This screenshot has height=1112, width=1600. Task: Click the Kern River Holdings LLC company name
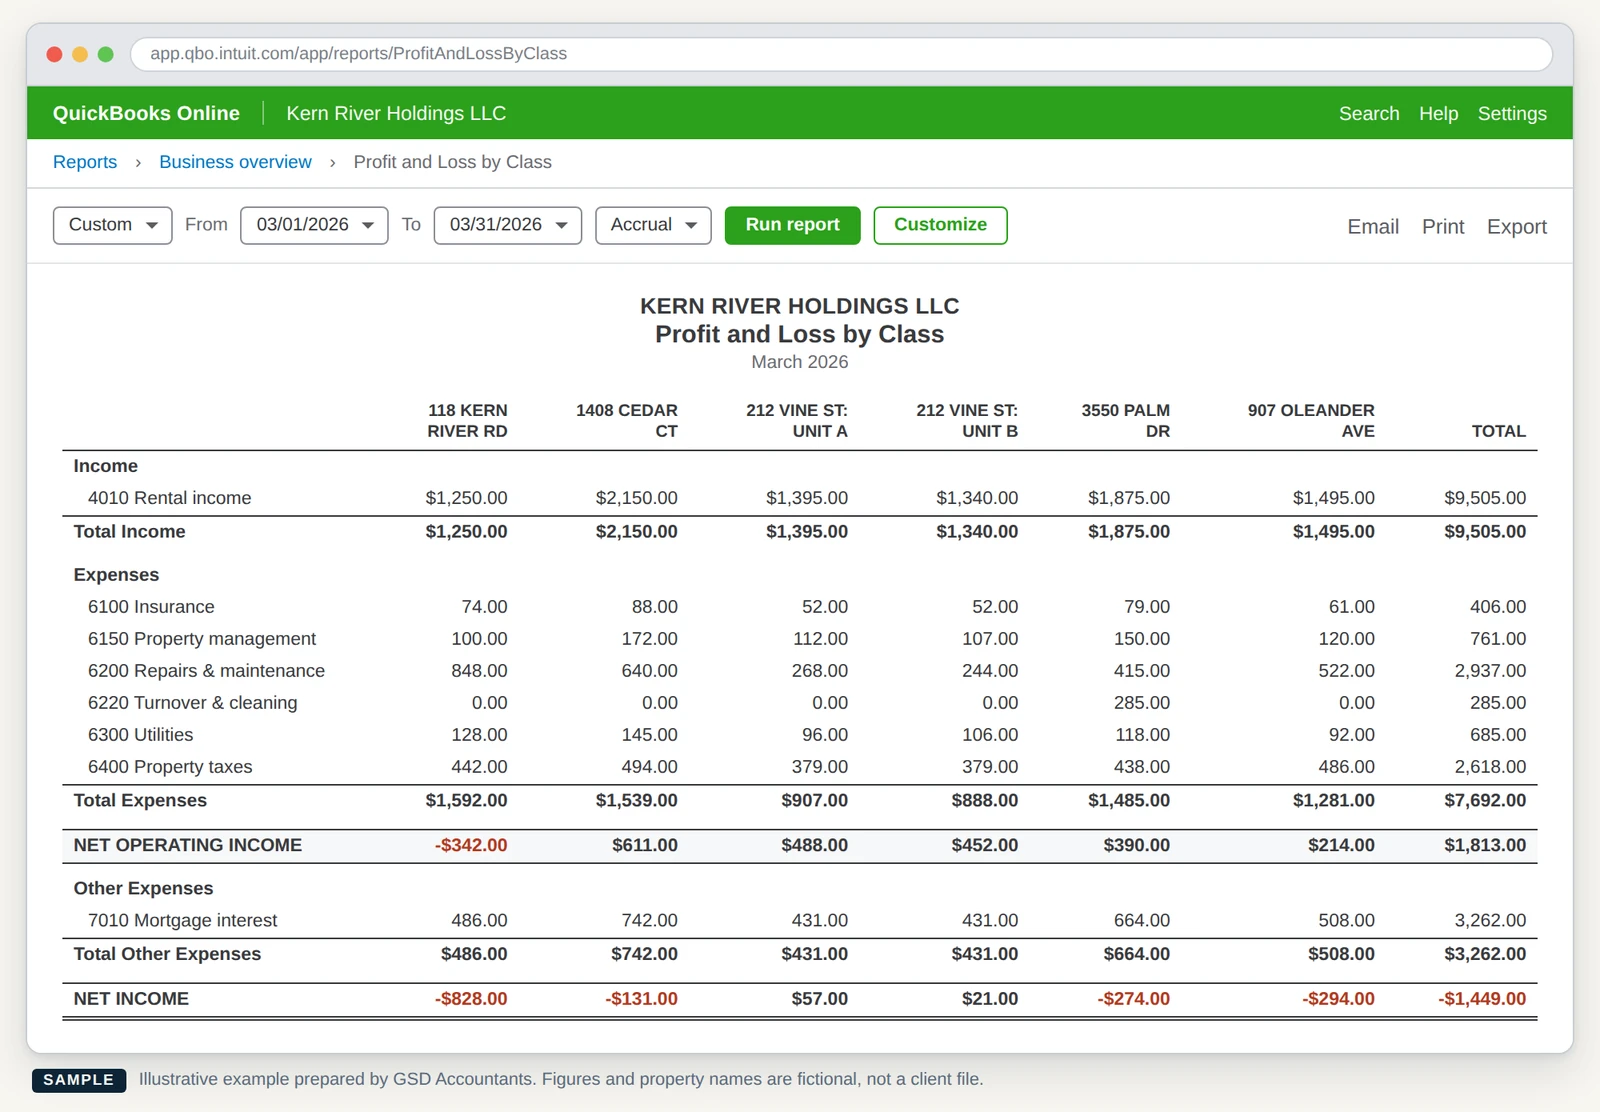(396, 113)
